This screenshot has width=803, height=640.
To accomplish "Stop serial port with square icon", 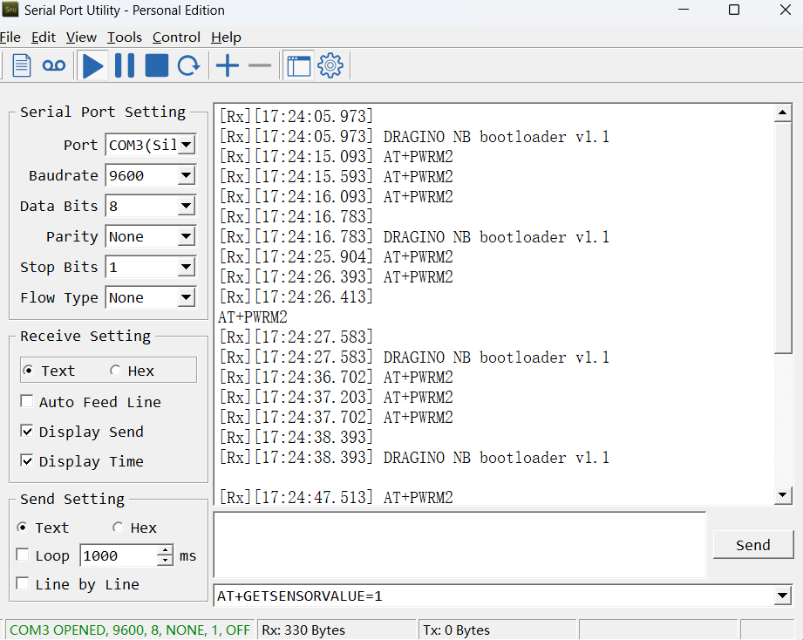I will point(157,66).
